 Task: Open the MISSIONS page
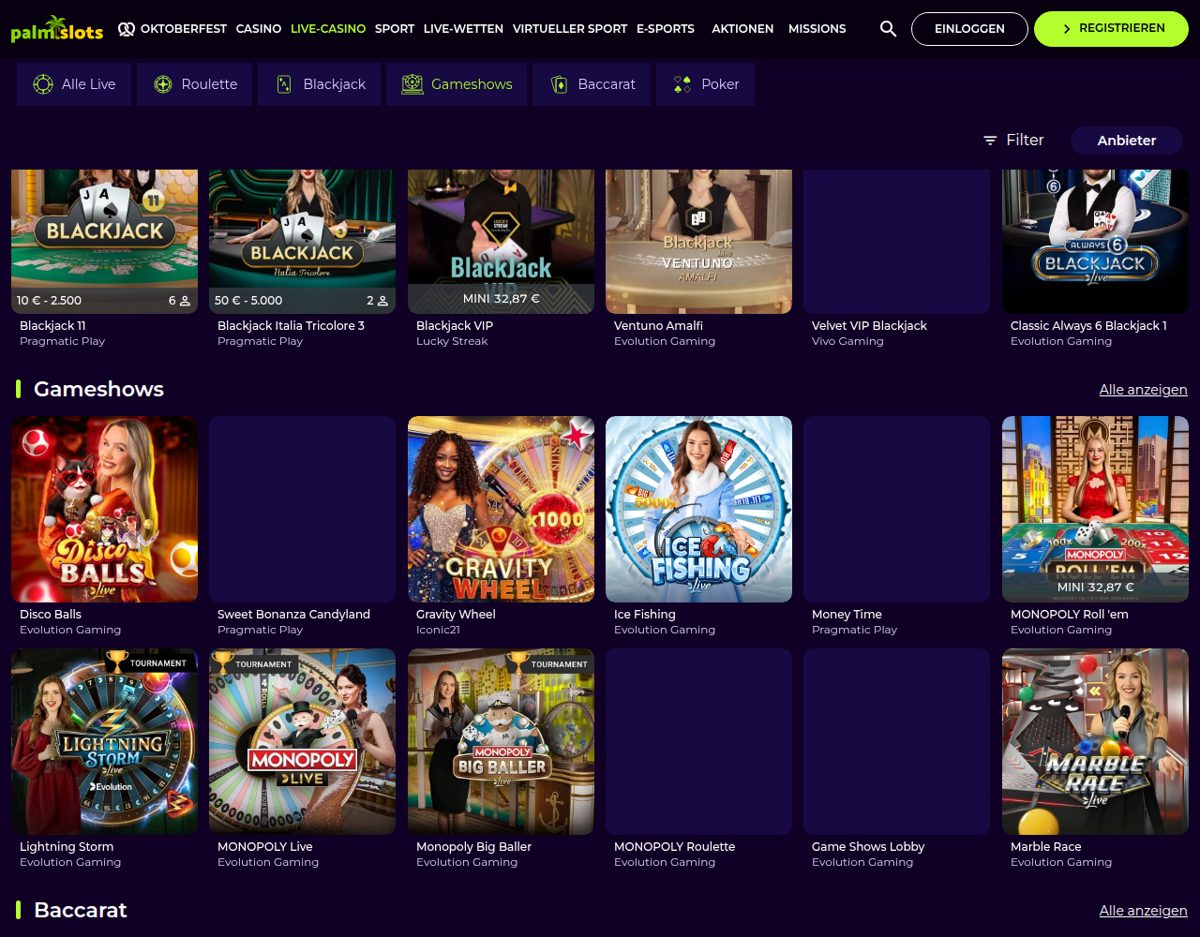click(x=817, y=29)
